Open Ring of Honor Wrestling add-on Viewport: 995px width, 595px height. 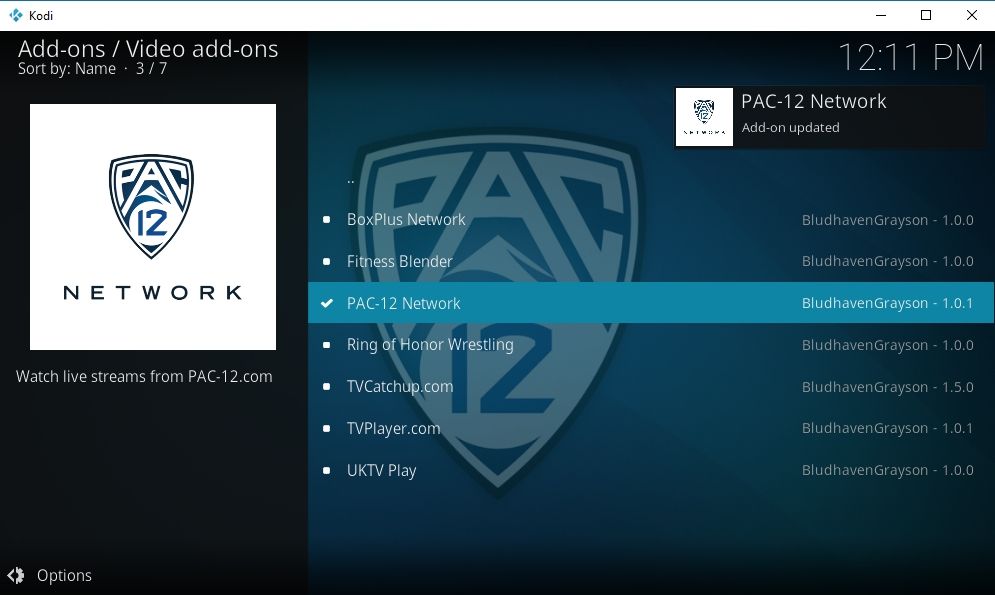pos(651,344)
